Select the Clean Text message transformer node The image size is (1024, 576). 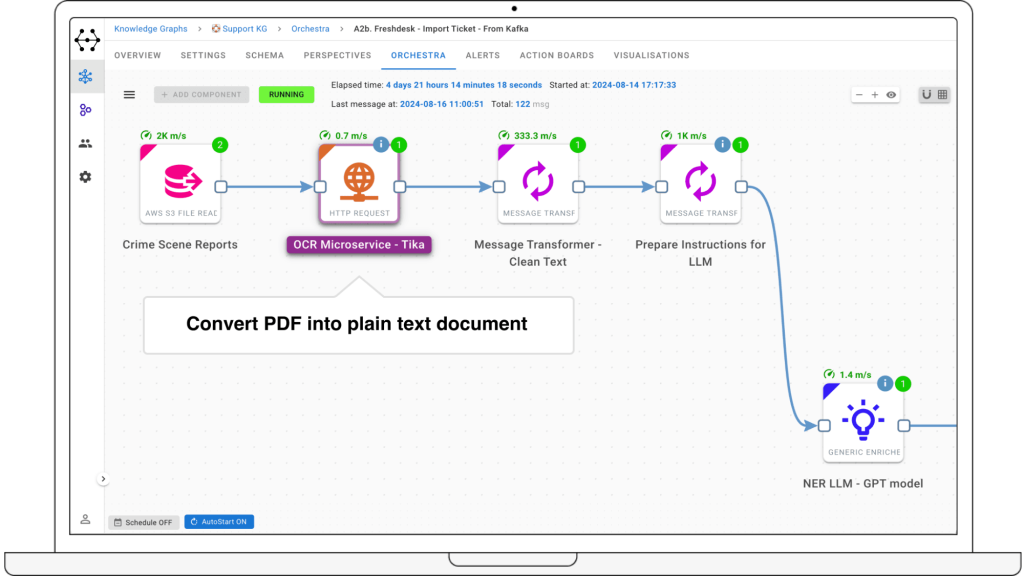(x=538, y=184)
